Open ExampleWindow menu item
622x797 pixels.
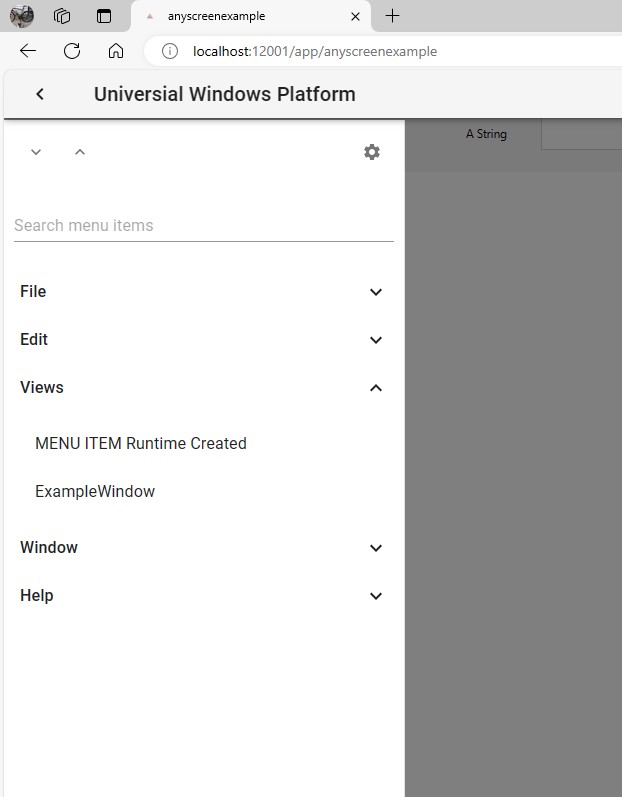pyautogui.click(x=95, y=491)
